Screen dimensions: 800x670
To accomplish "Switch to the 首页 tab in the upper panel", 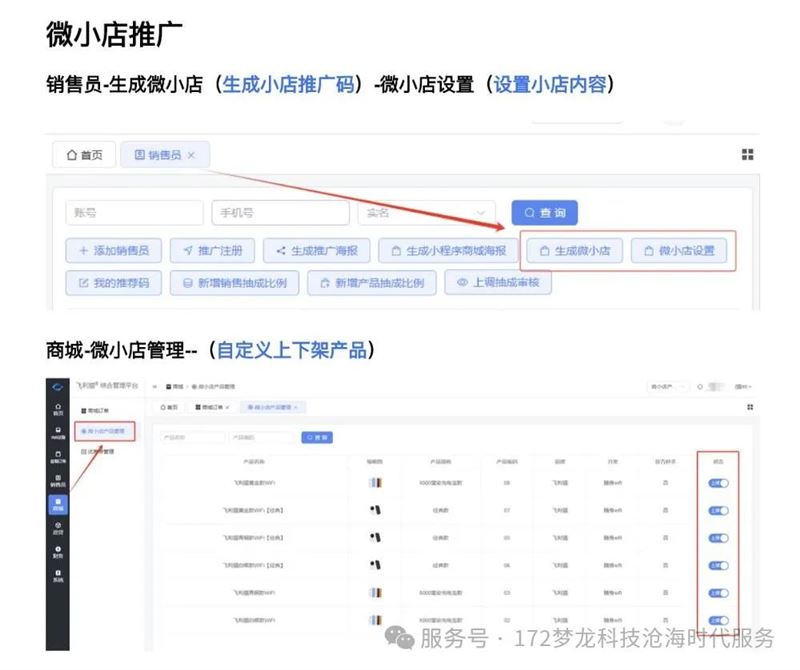I will pyautogui.click(x=84, y=155).
